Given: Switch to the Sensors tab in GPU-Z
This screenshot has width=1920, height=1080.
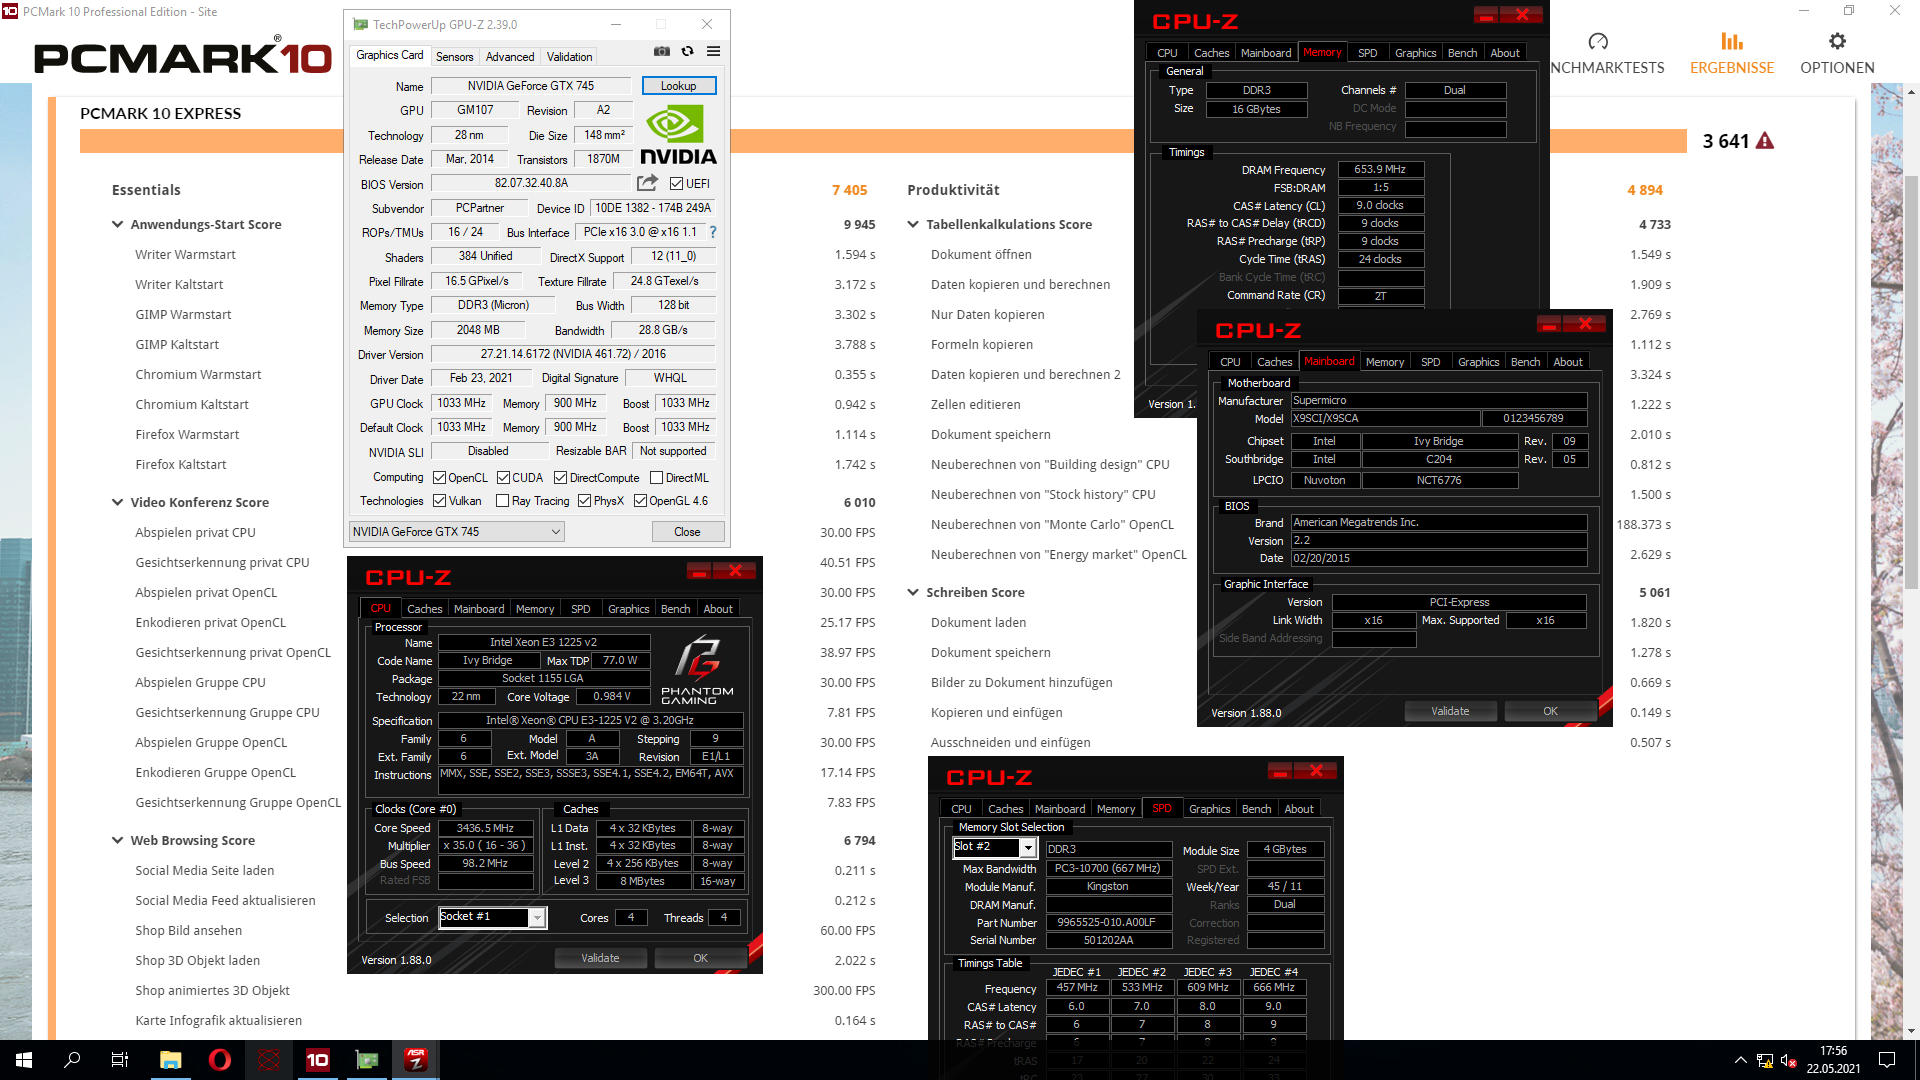Looking at the screenshot, I should point(455,57).
